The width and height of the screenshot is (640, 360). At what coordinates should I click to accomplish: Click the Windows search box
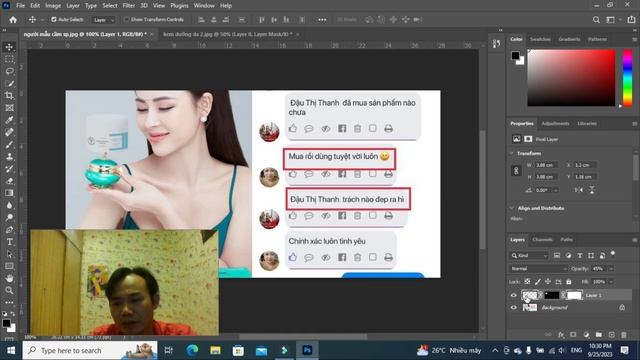[x=90, y=350]
